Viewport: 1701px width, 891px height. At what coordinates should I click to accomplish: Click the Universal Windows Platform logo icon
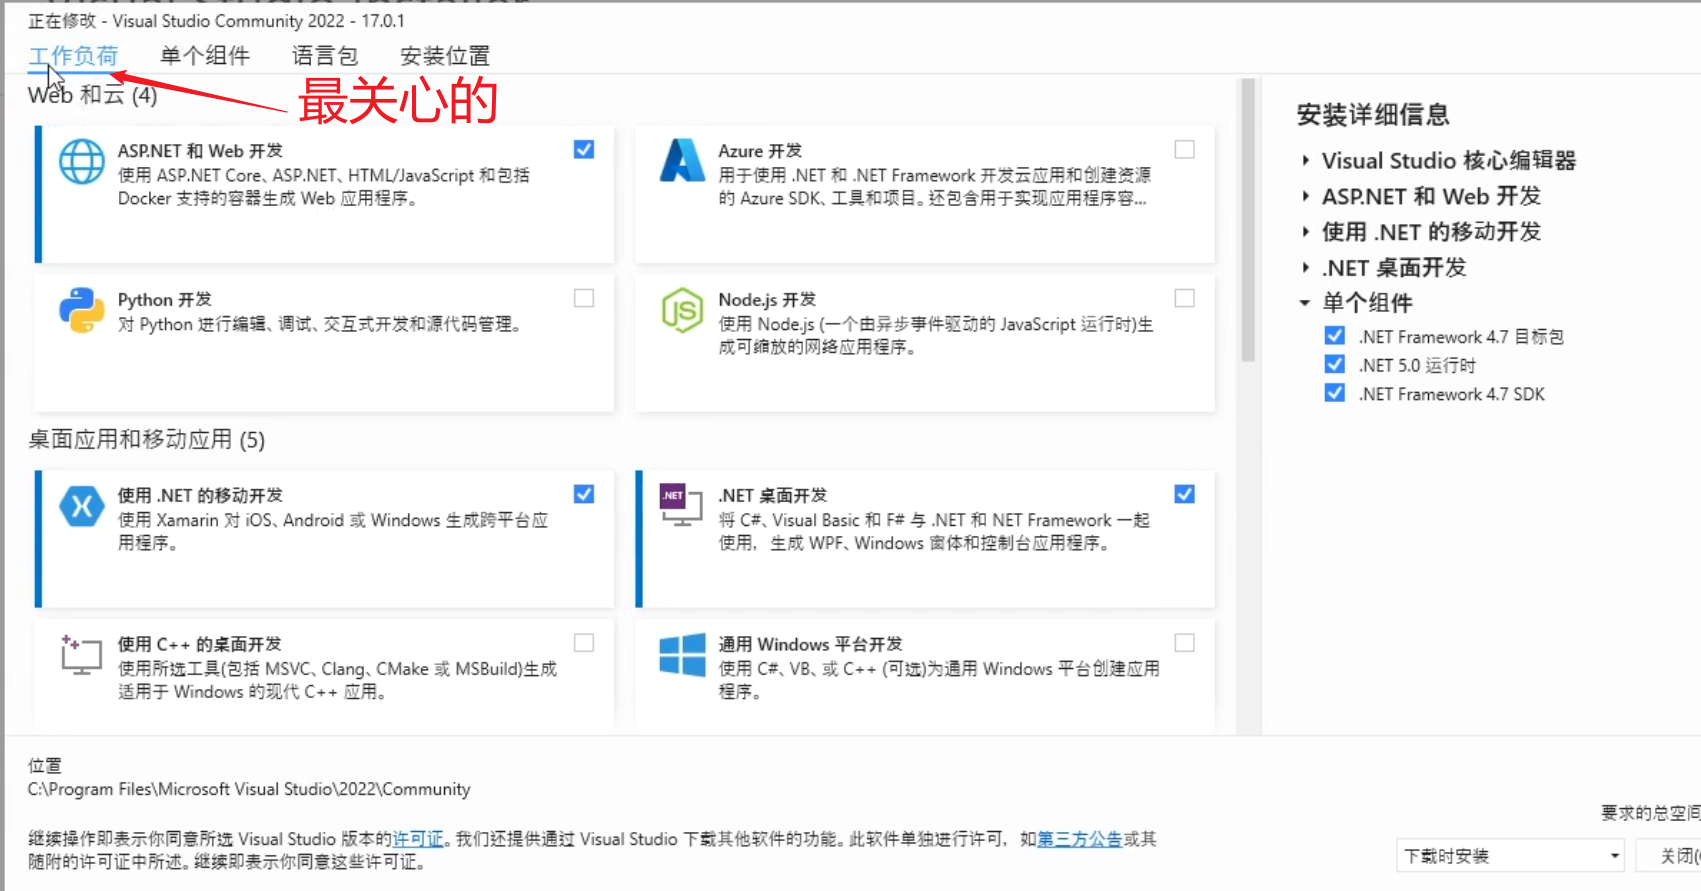coord(682,655)
